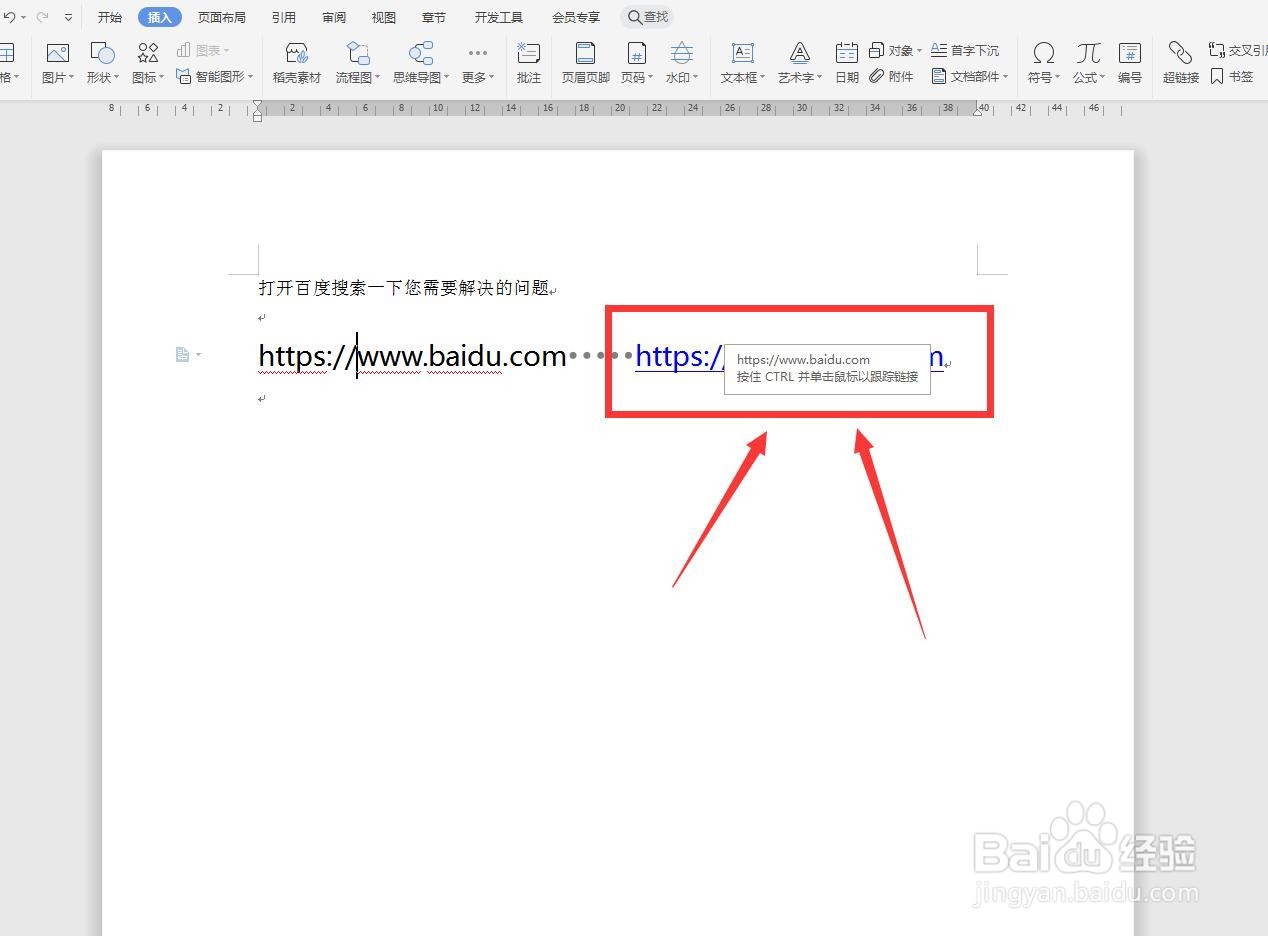Open the 会员专享 tab

pos(576,17)
